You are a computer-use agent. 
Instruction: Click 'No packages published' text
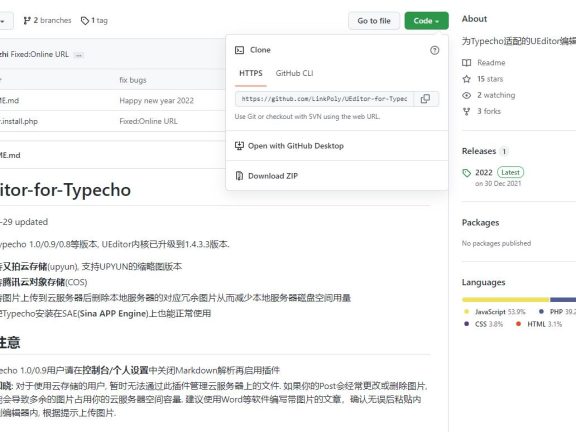[x=496, y=243]
